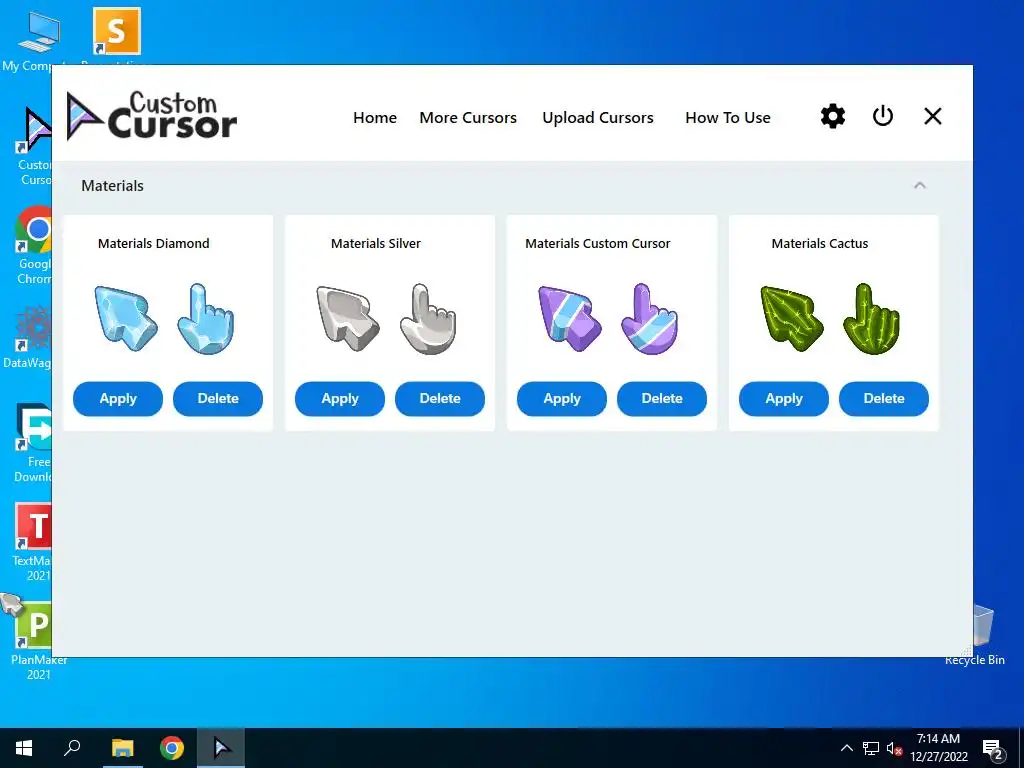Screen dimensions: 1024x768
Task: Click the Materials Cactus title
Action: [820, 244]
